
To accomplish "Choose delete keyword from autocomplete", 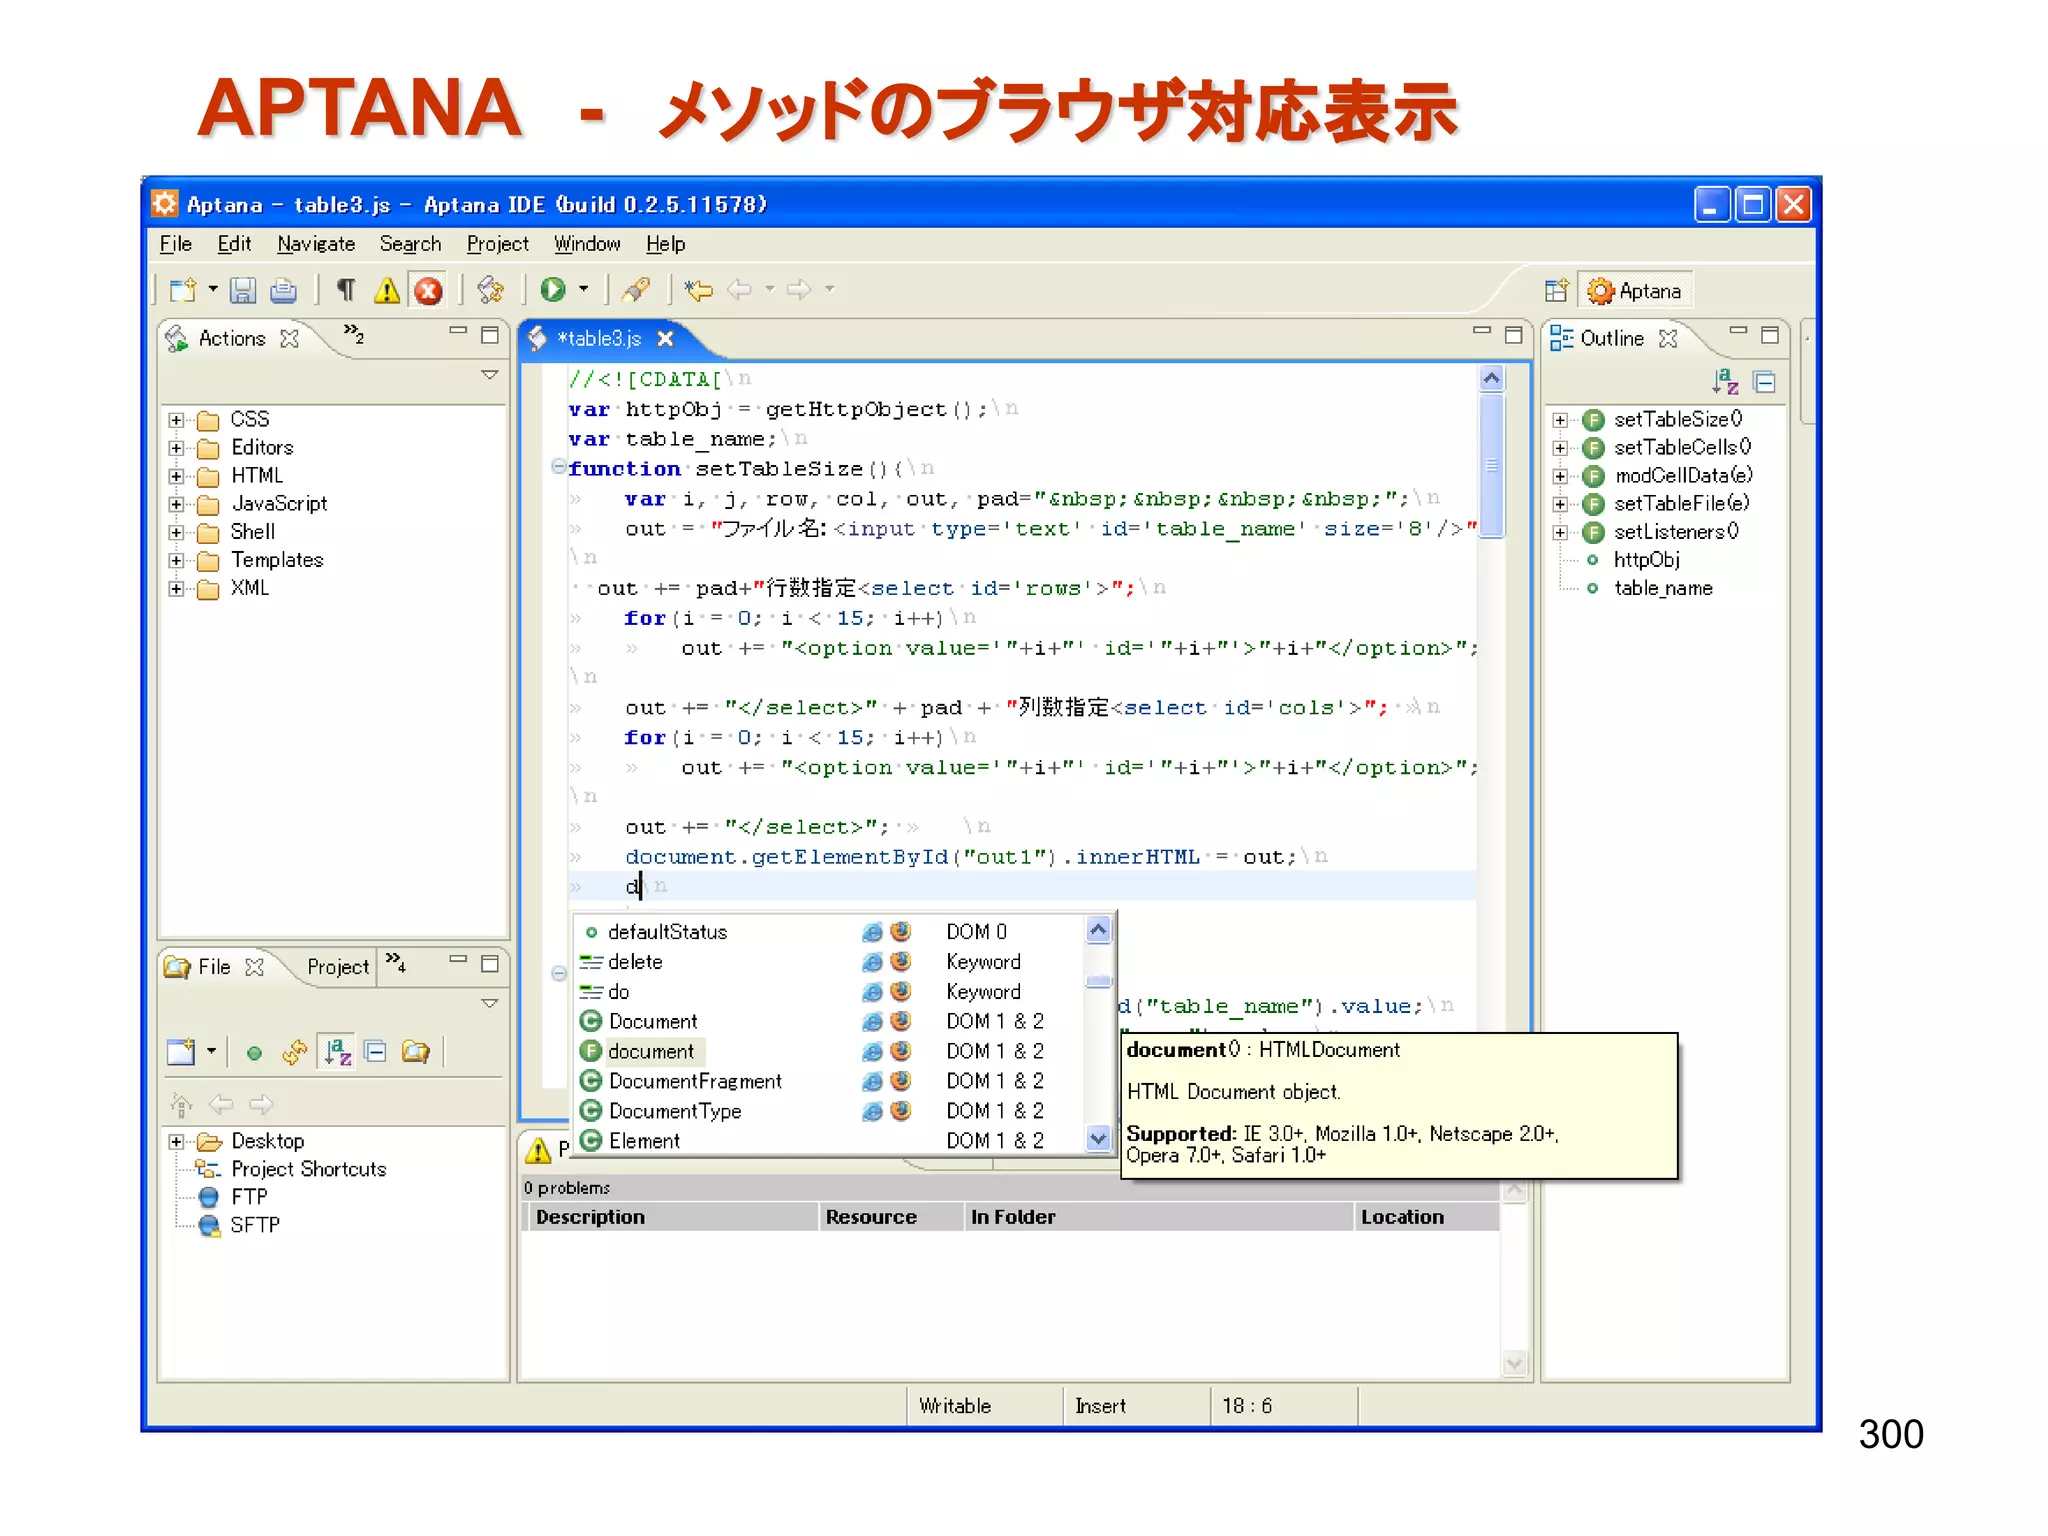I will (635, 962).
